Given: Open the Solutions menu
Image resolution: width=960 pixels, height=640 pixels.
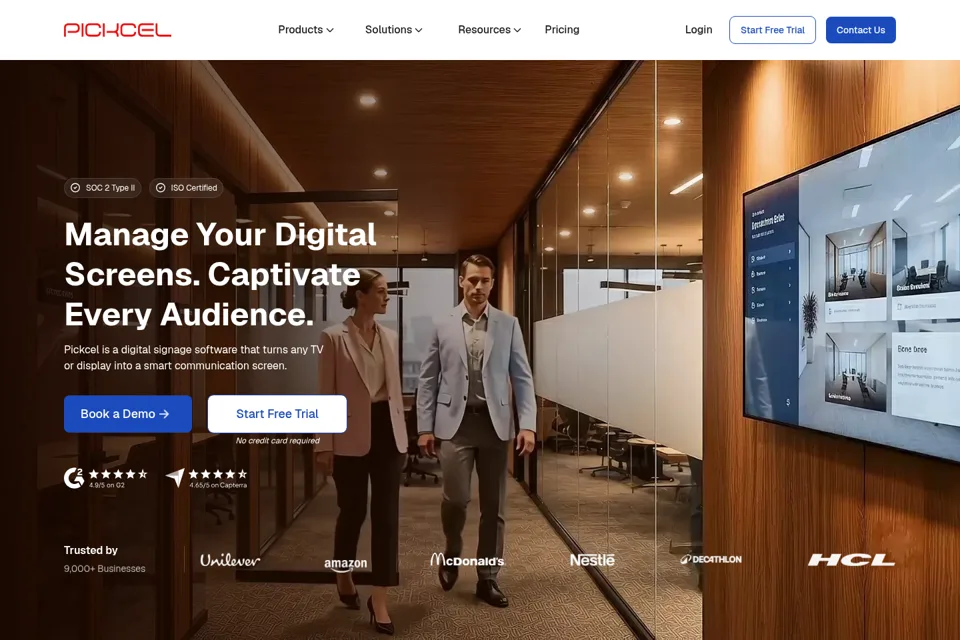Looking at the screenshot, I should (x=394, y=29).
